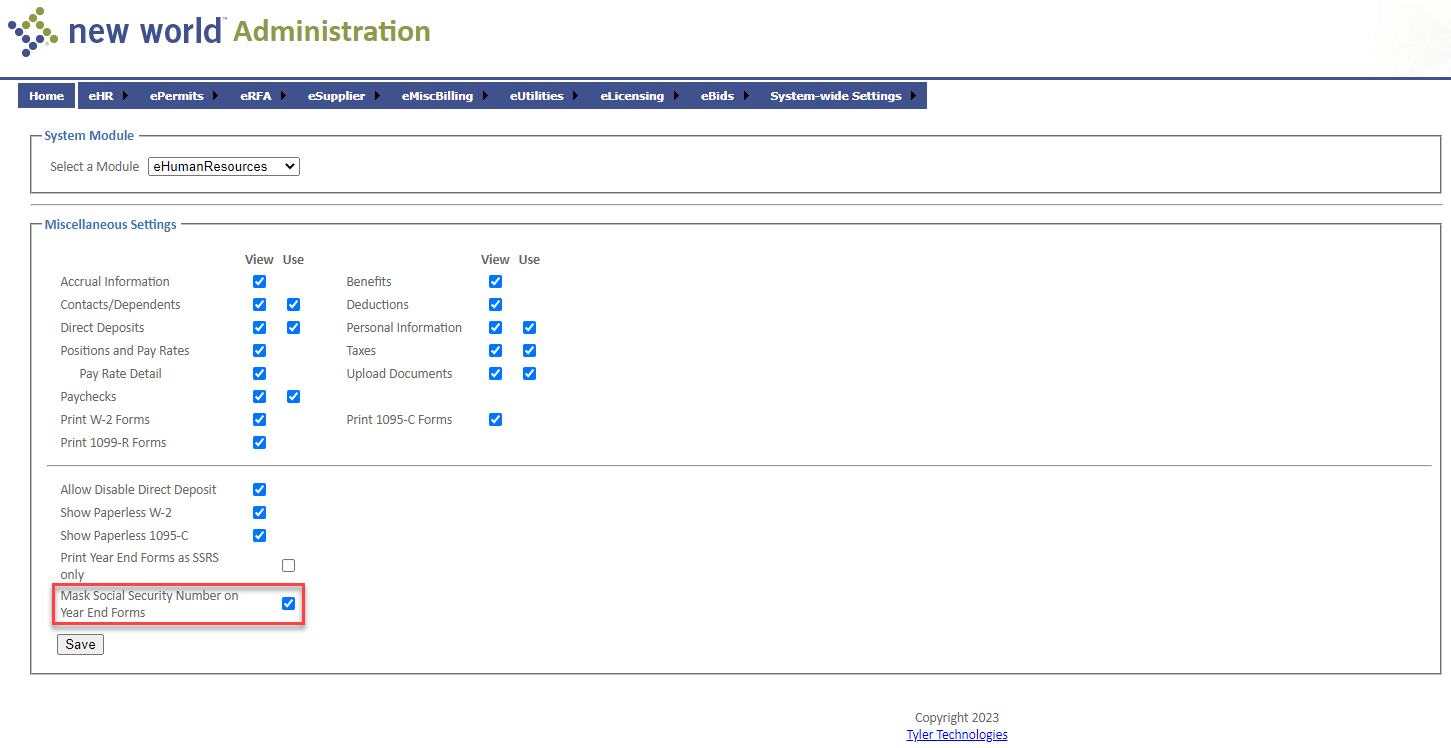The height and width of the screenshot is (748, 1451).
Task: Toggle Upload Documents Use checkbox
Action: [x=530, y=374]
